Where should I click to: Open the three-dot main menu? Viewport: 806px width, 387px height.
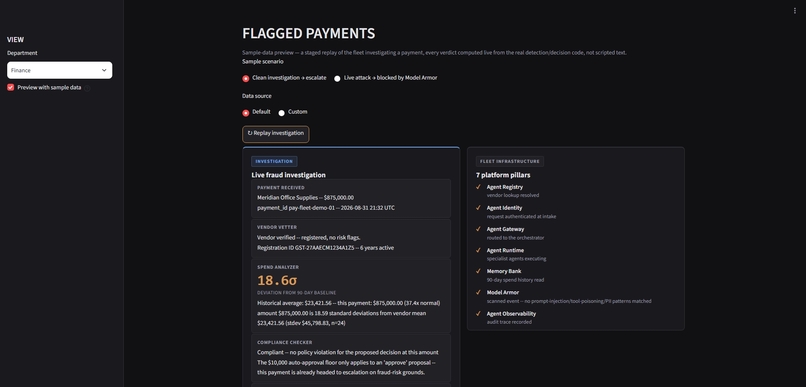click(x=795, y=11)
